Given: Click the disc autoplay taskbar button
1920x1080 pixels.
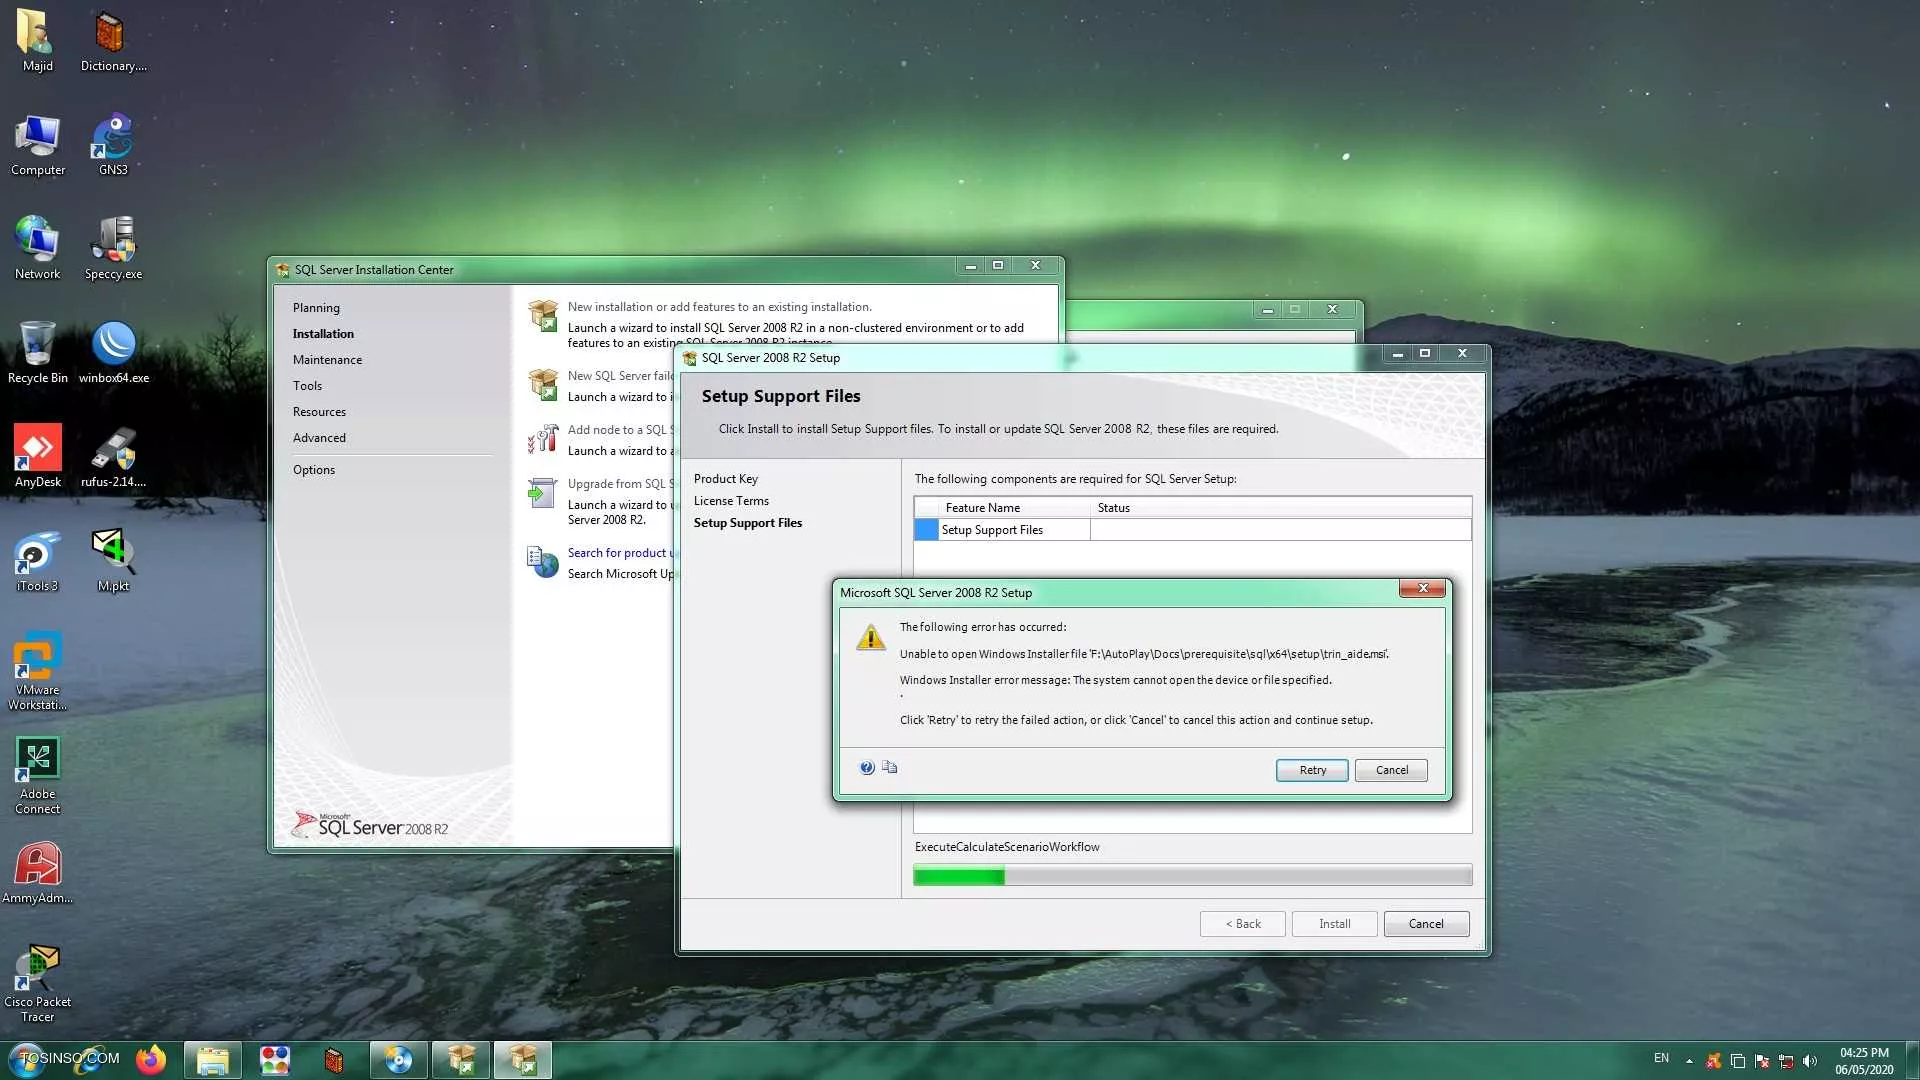Looking at the screenshot, I should (x=398, y=1060).
